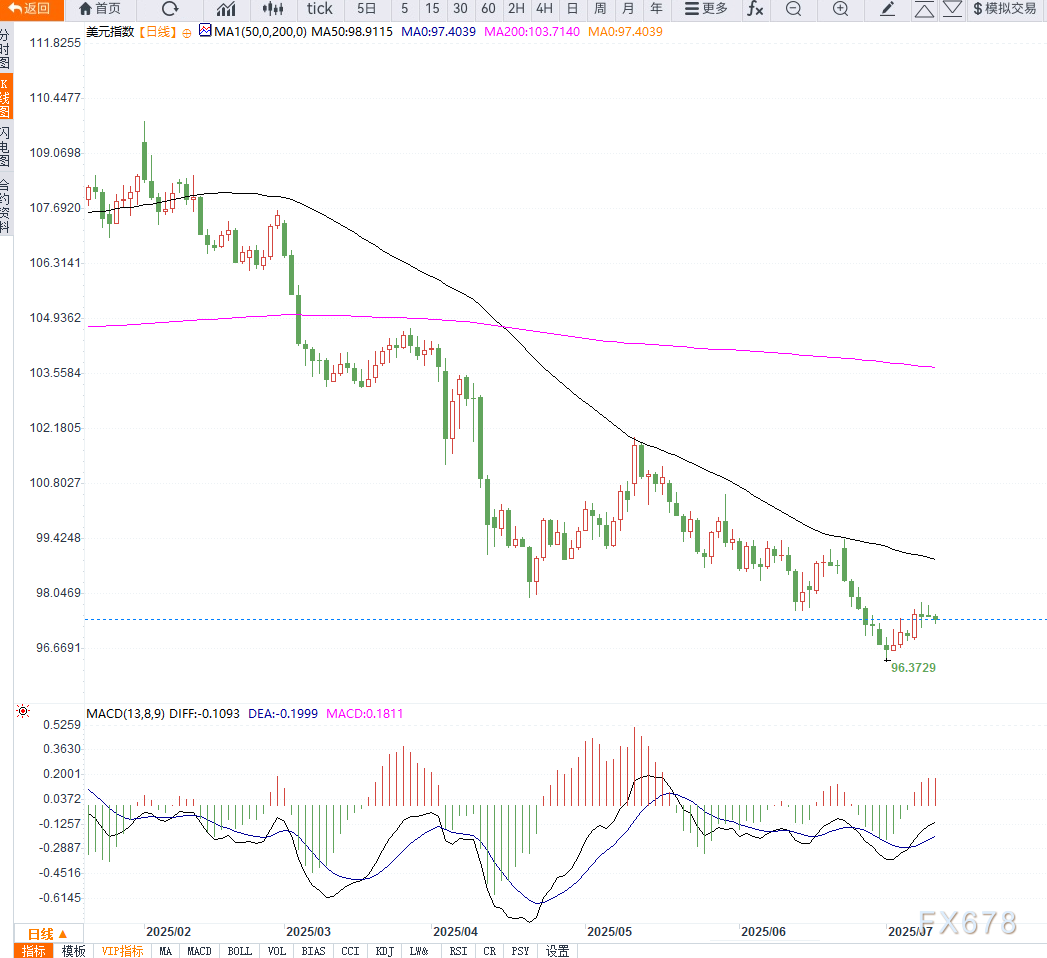Switch to the 4H timeframe
The height and width of the screenshot is (958, 1047).
[544, 9]
